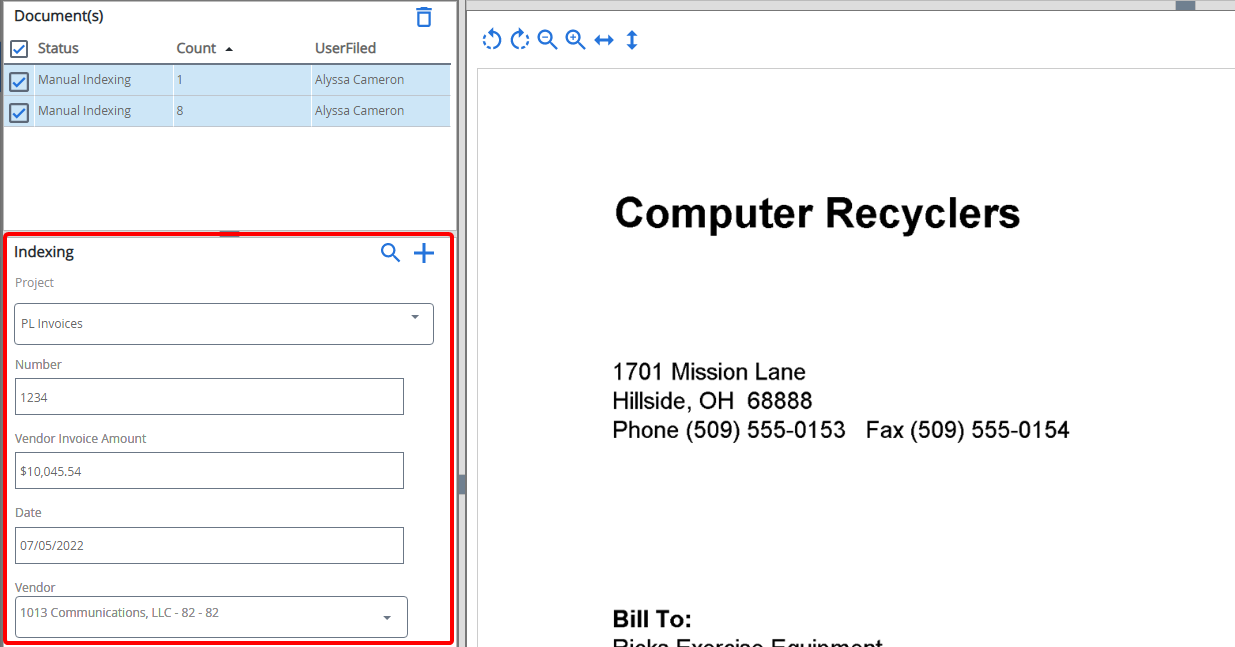
Task: Fit document to height
Action: tap(632, 40)
